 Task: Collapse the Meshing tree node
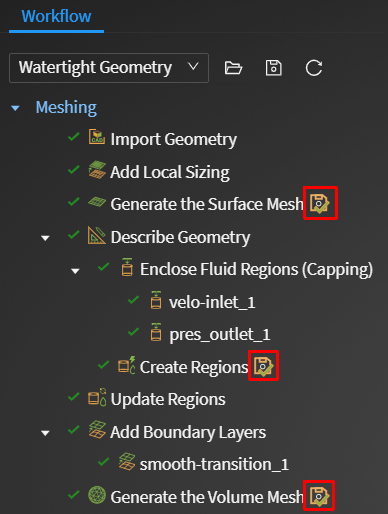(x=15, y=108)
